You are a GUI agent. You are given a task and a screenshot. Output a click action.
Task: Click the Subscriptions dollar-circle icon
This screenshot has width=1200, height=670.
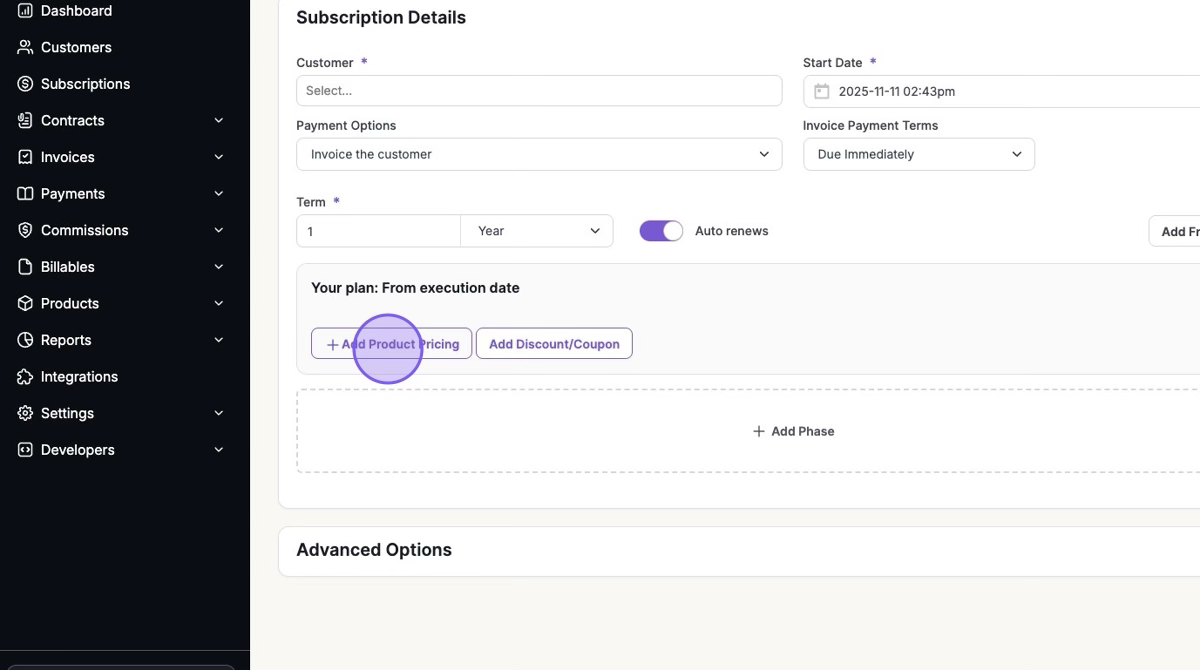[x=25, y=84]
